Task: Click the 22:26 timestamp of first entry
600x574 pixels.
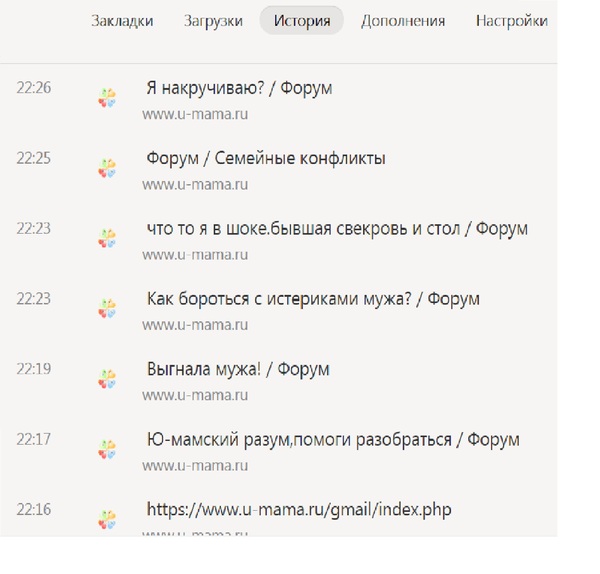Action: coord(33,88)
